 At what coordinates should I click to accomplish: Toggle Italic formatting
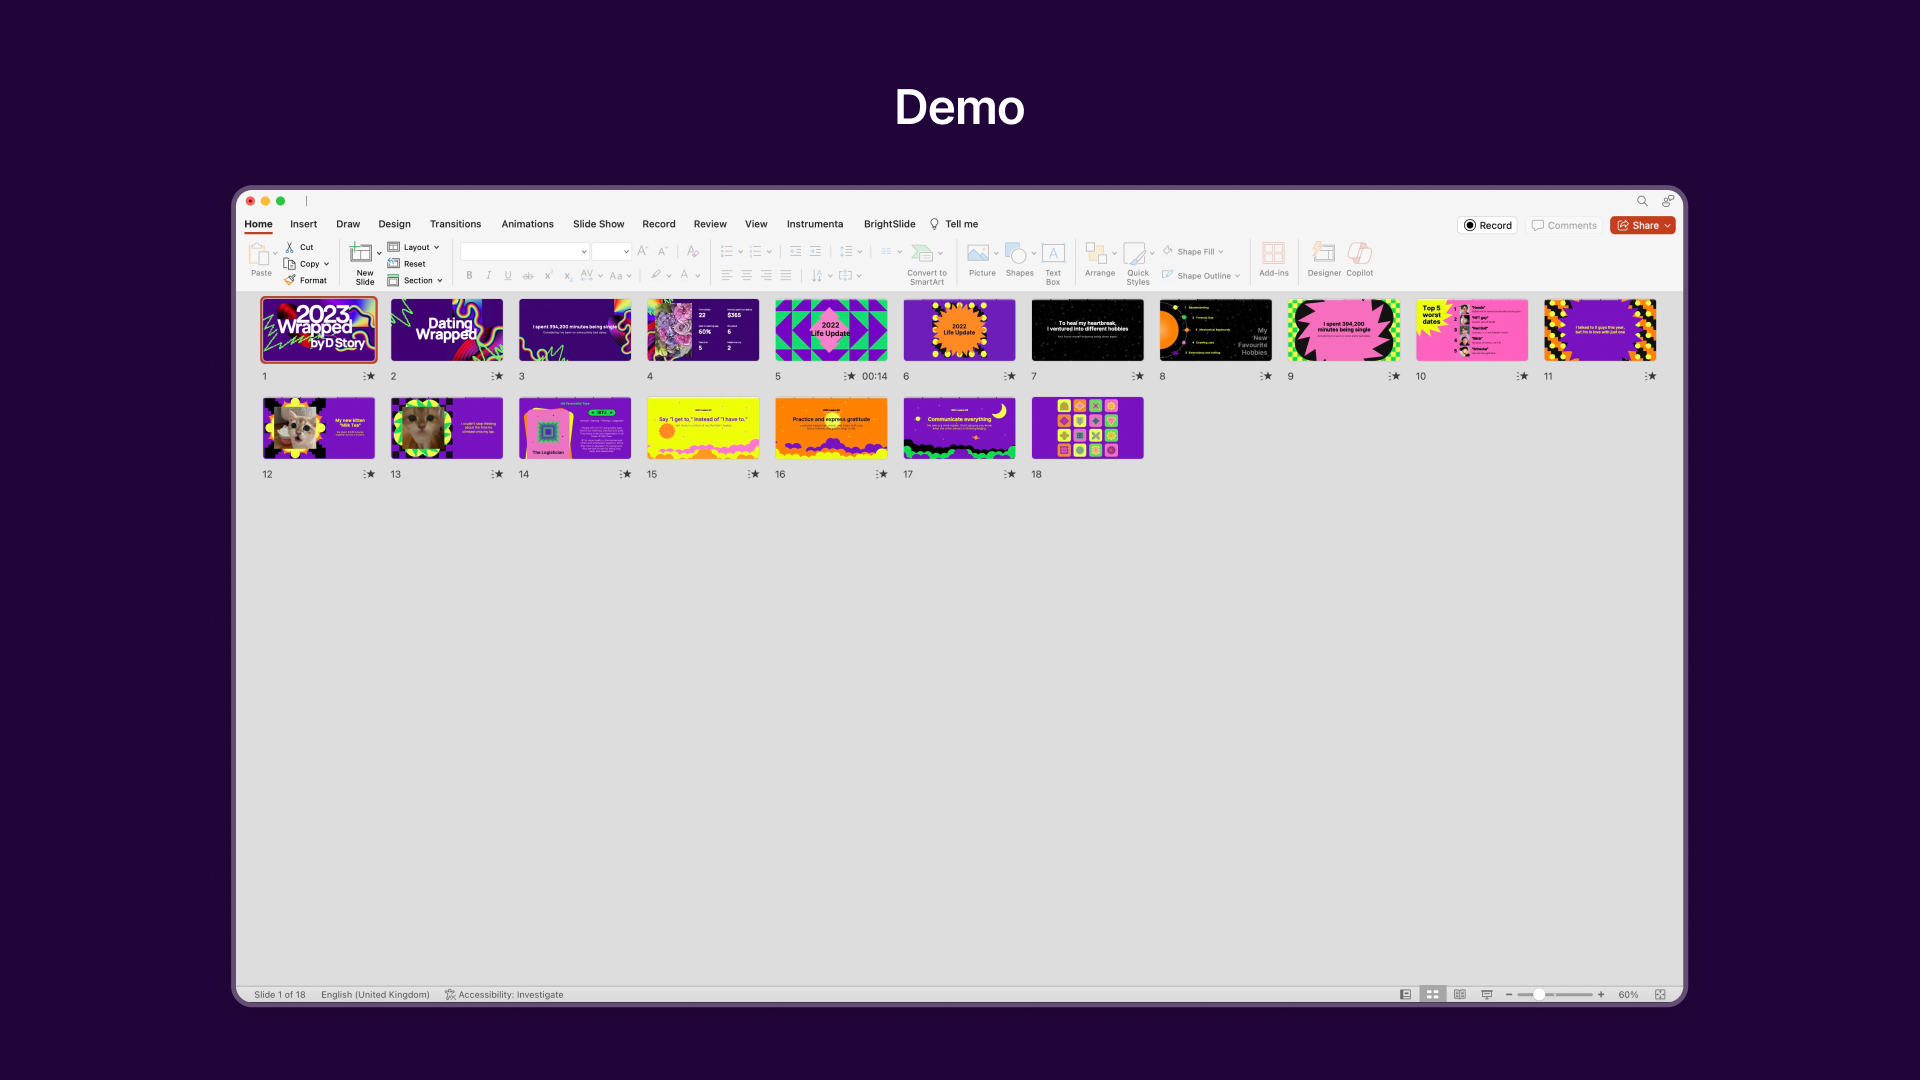pyautogui.click(x=488, y=275)
